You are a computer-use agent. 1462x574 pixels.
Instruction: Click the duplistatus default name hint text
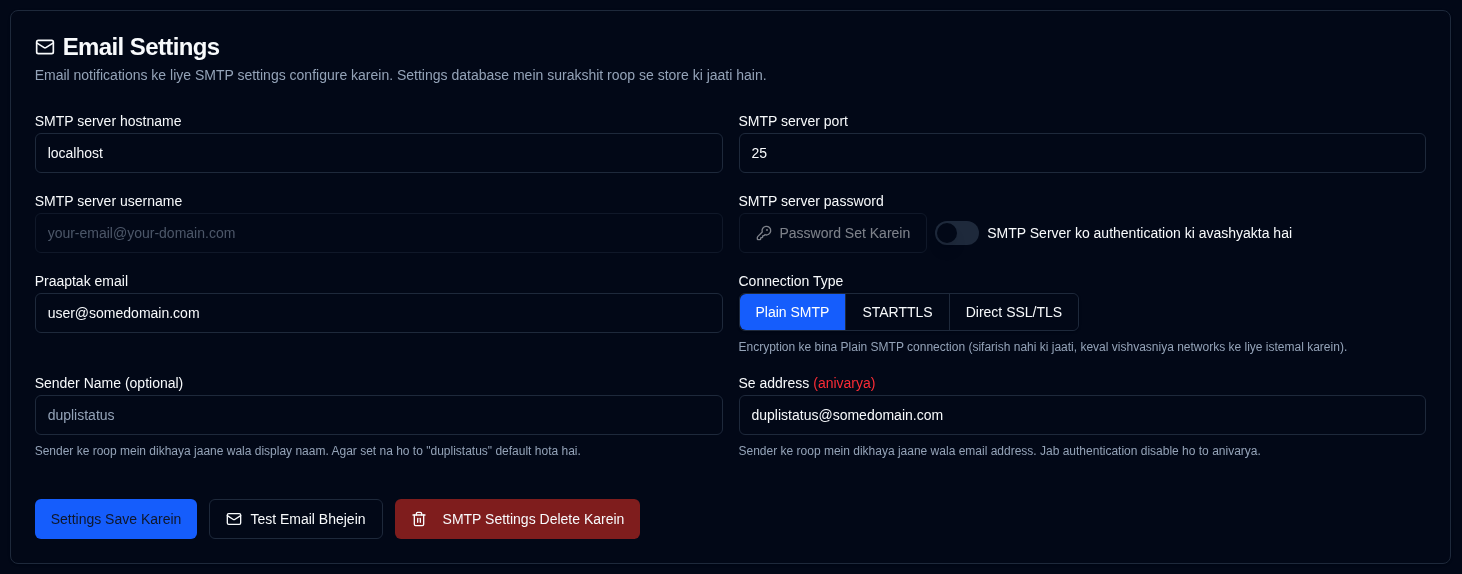pos(308,451)
